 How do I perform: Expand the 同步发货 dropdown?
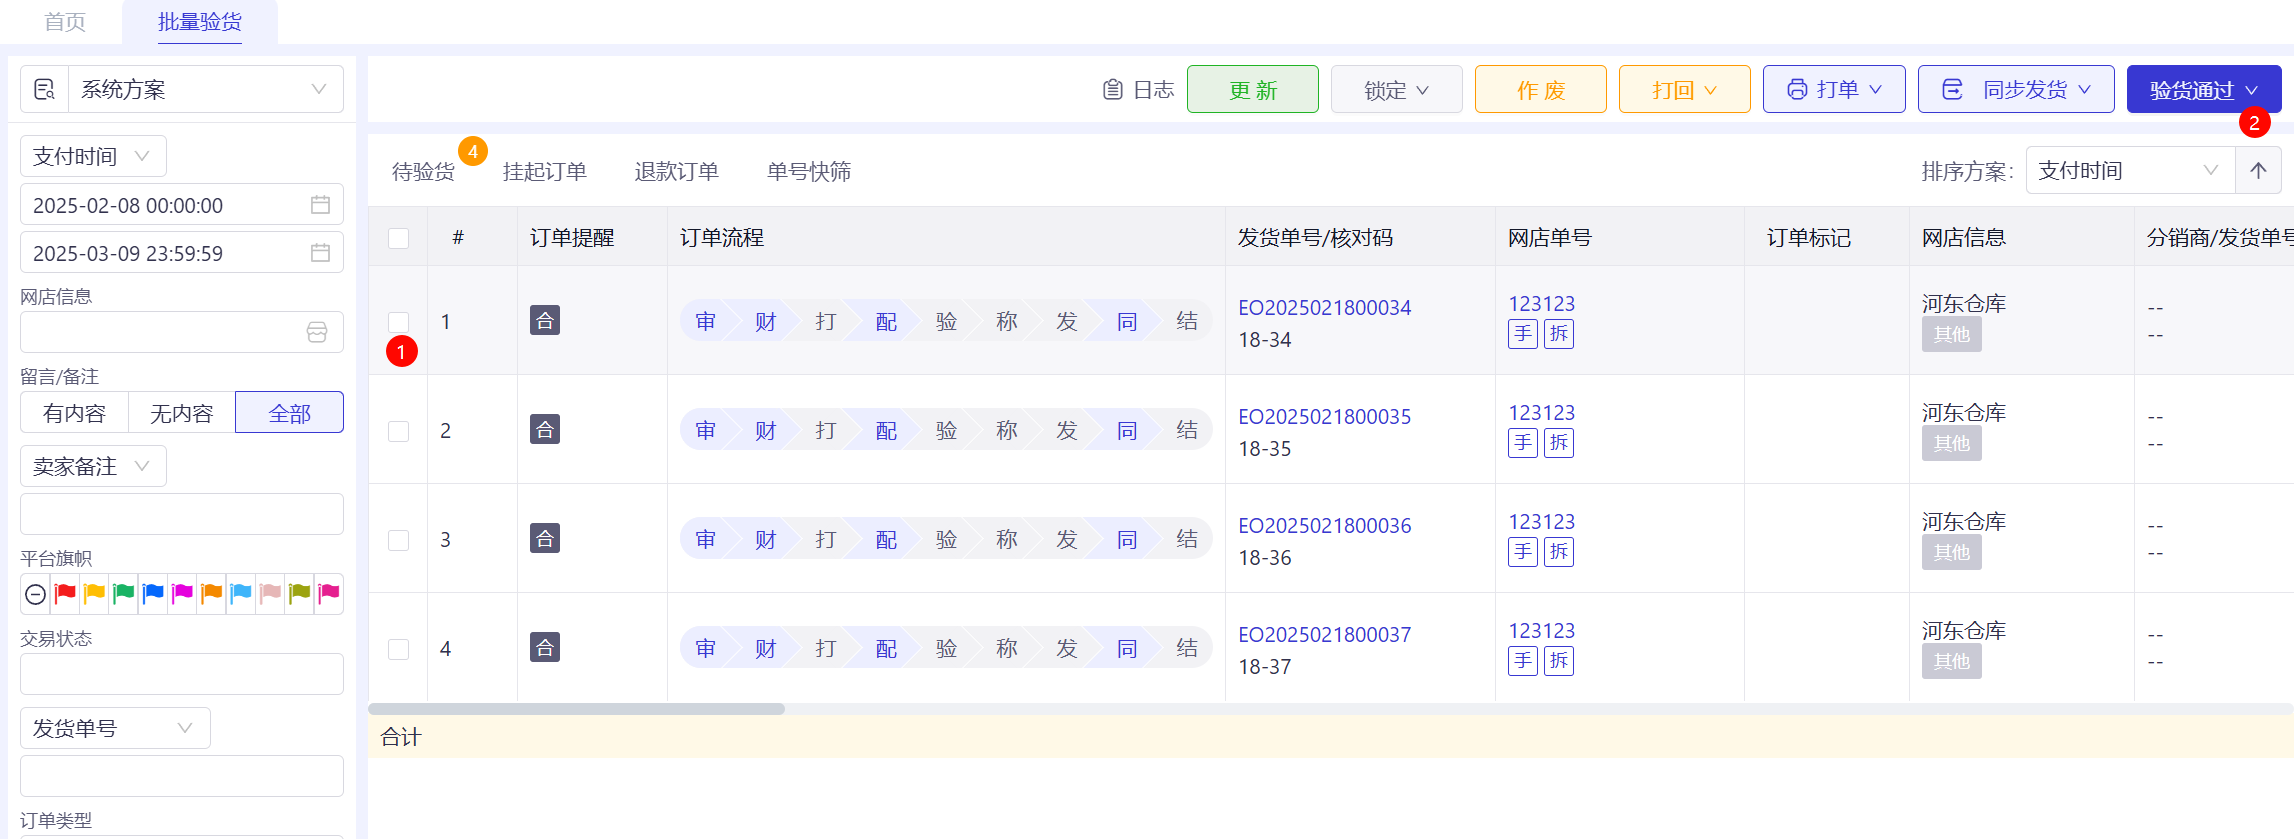pyautogui.click(x=2016, y=90)
